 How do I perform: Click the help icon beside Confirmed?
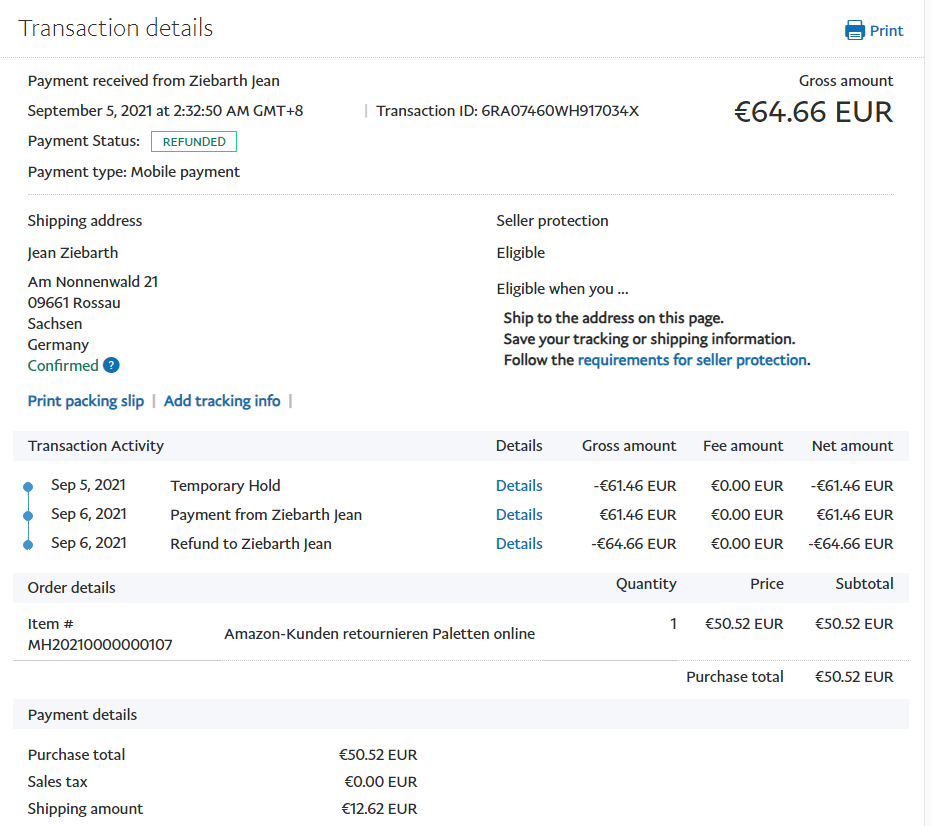(x=111, y=366)
